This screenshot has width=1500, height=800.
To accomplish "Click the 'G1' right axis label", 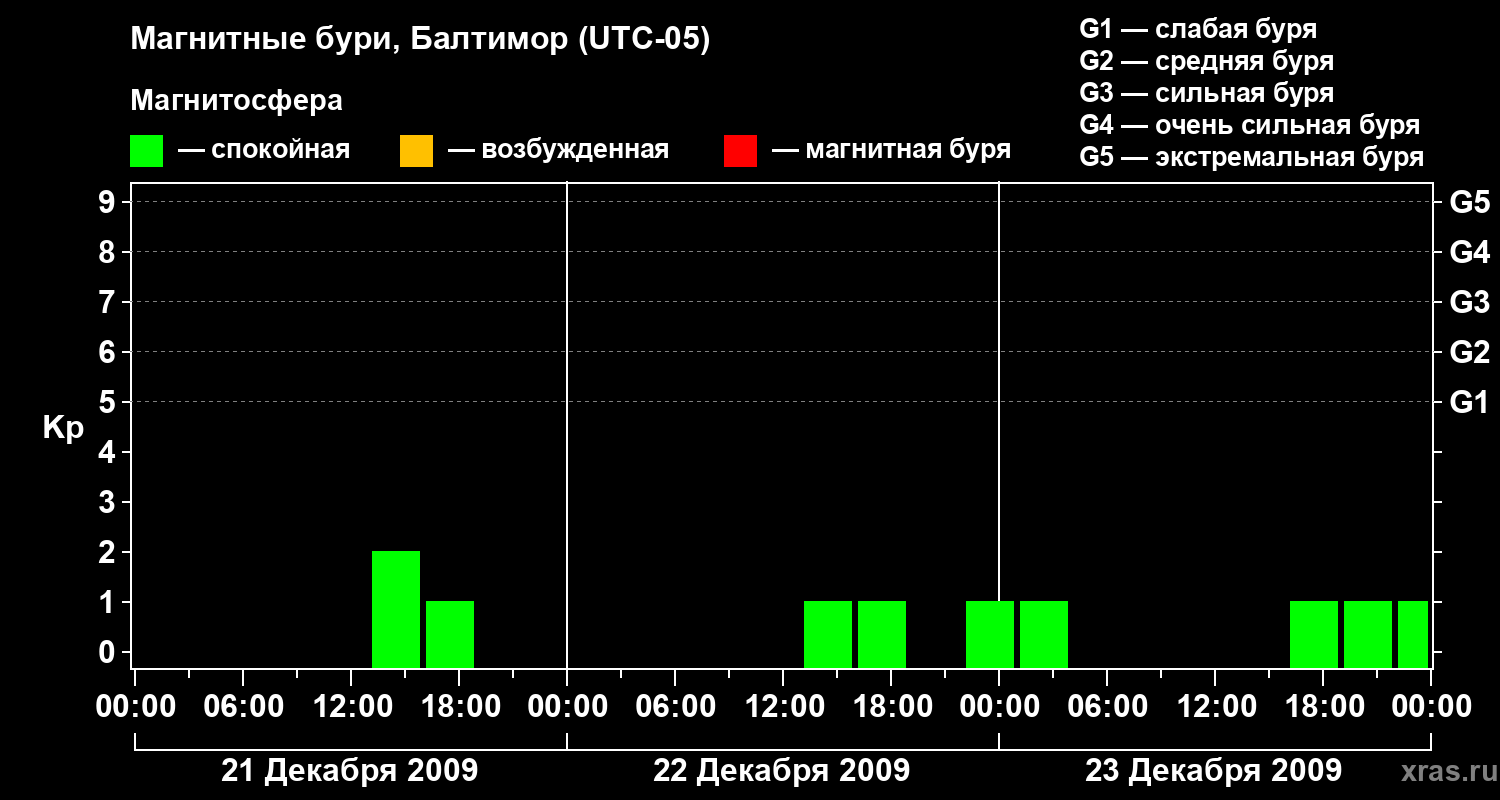I will click(1470, 402).
